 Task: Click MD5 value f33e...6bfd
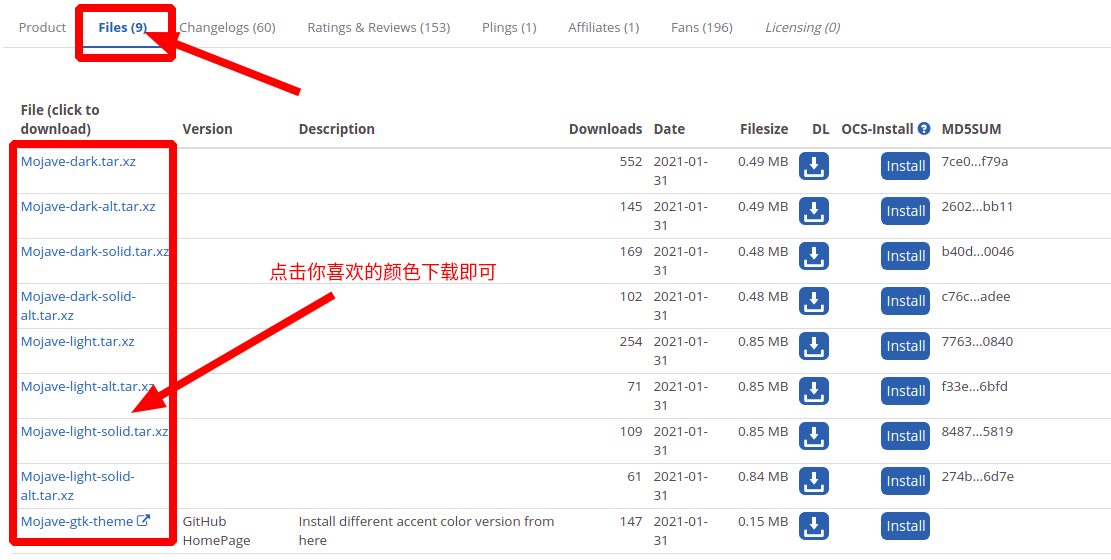coord(974,386)
